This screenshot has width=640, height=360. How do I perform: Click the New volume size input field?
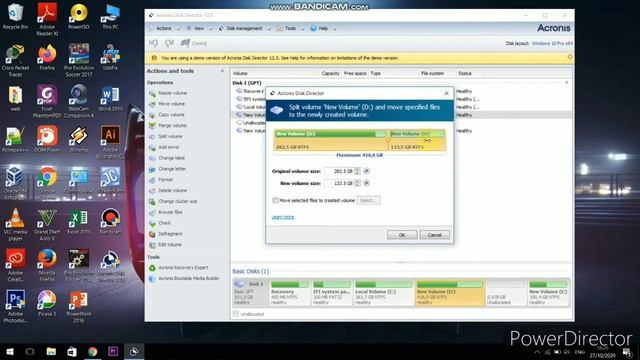(x=339, y=183)
